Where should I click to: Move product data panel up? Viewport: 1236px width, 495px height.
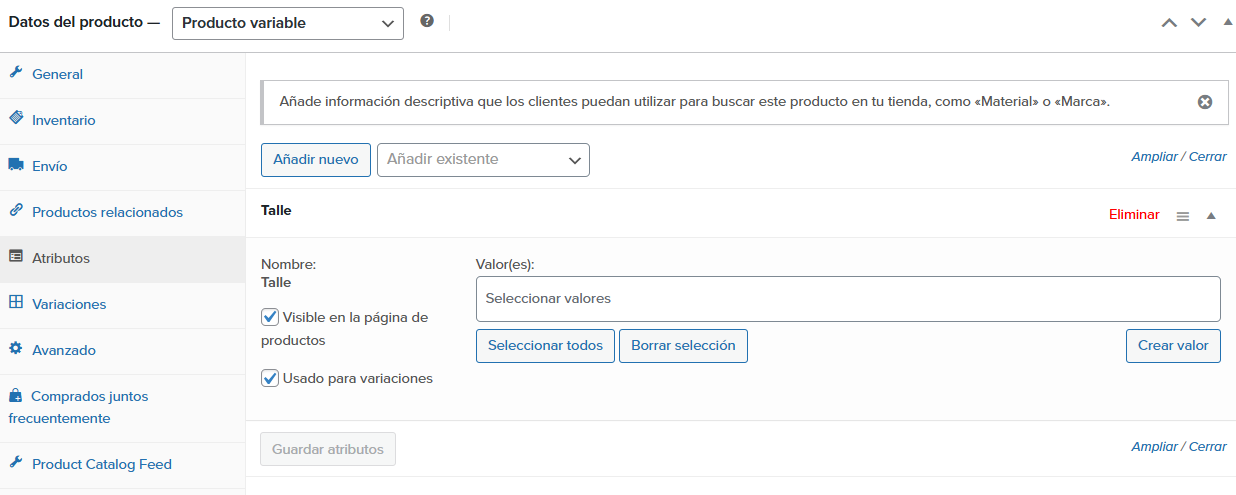[x=1169, y=22]
